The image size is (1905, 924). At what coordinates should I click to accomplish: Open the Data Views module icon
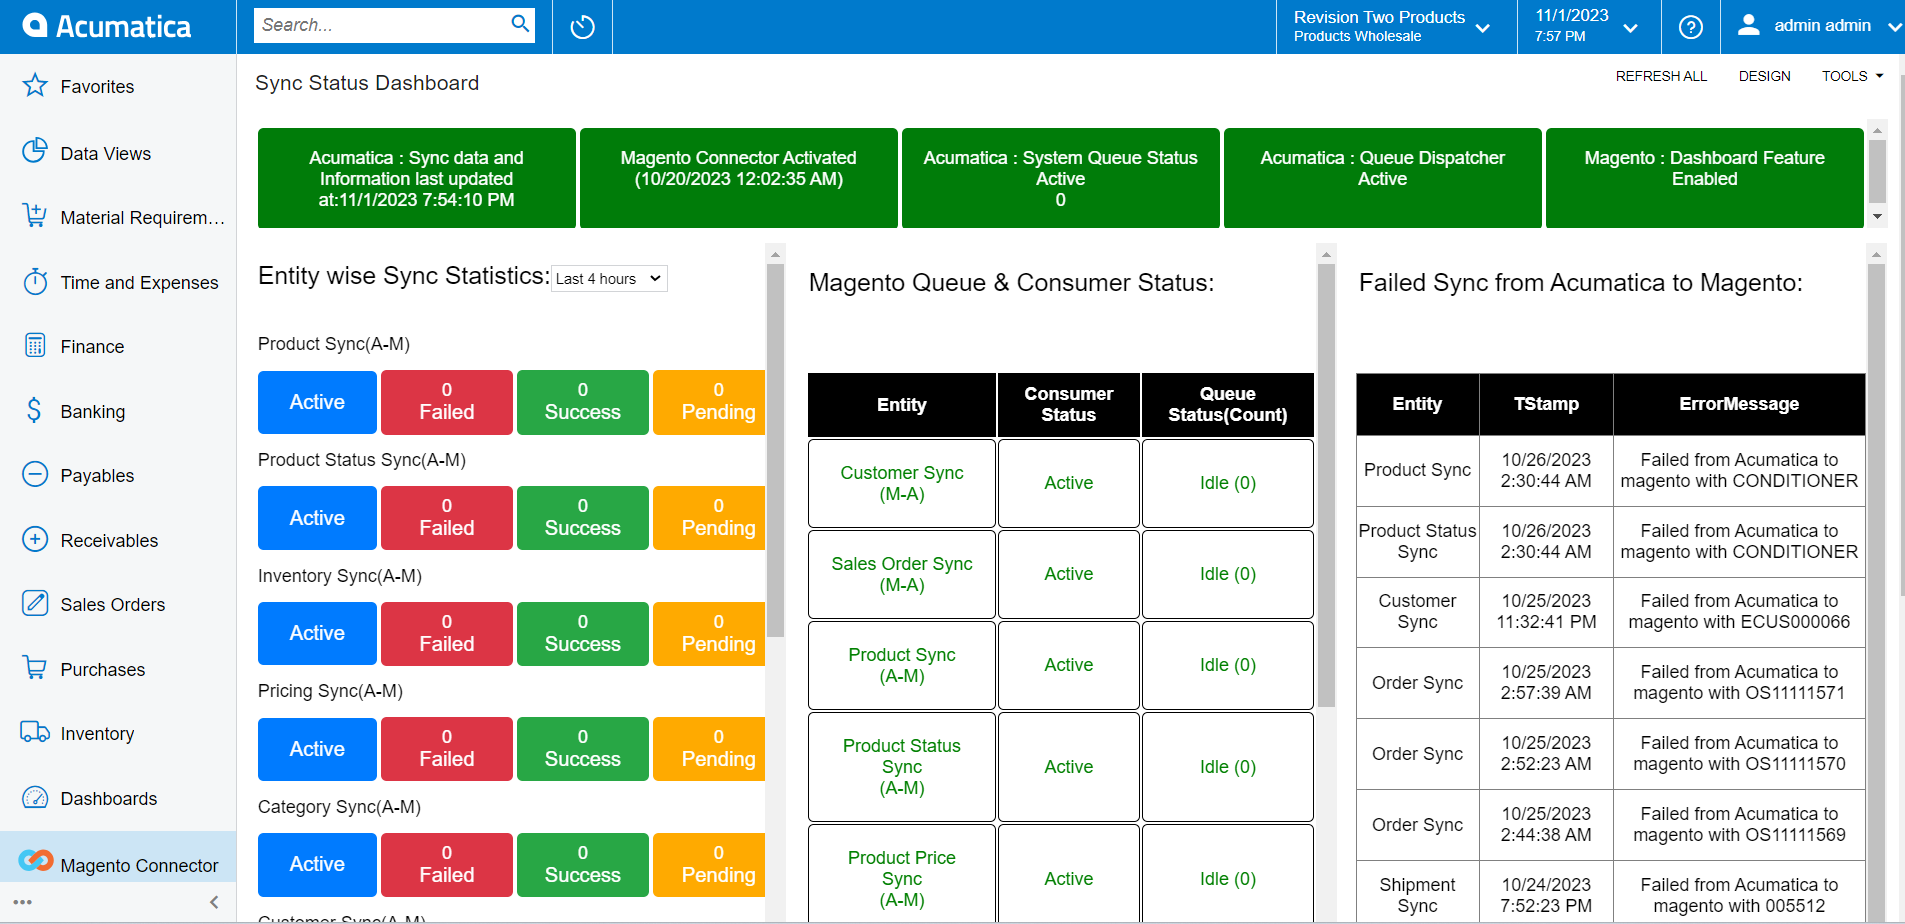(x=35, y=151)
